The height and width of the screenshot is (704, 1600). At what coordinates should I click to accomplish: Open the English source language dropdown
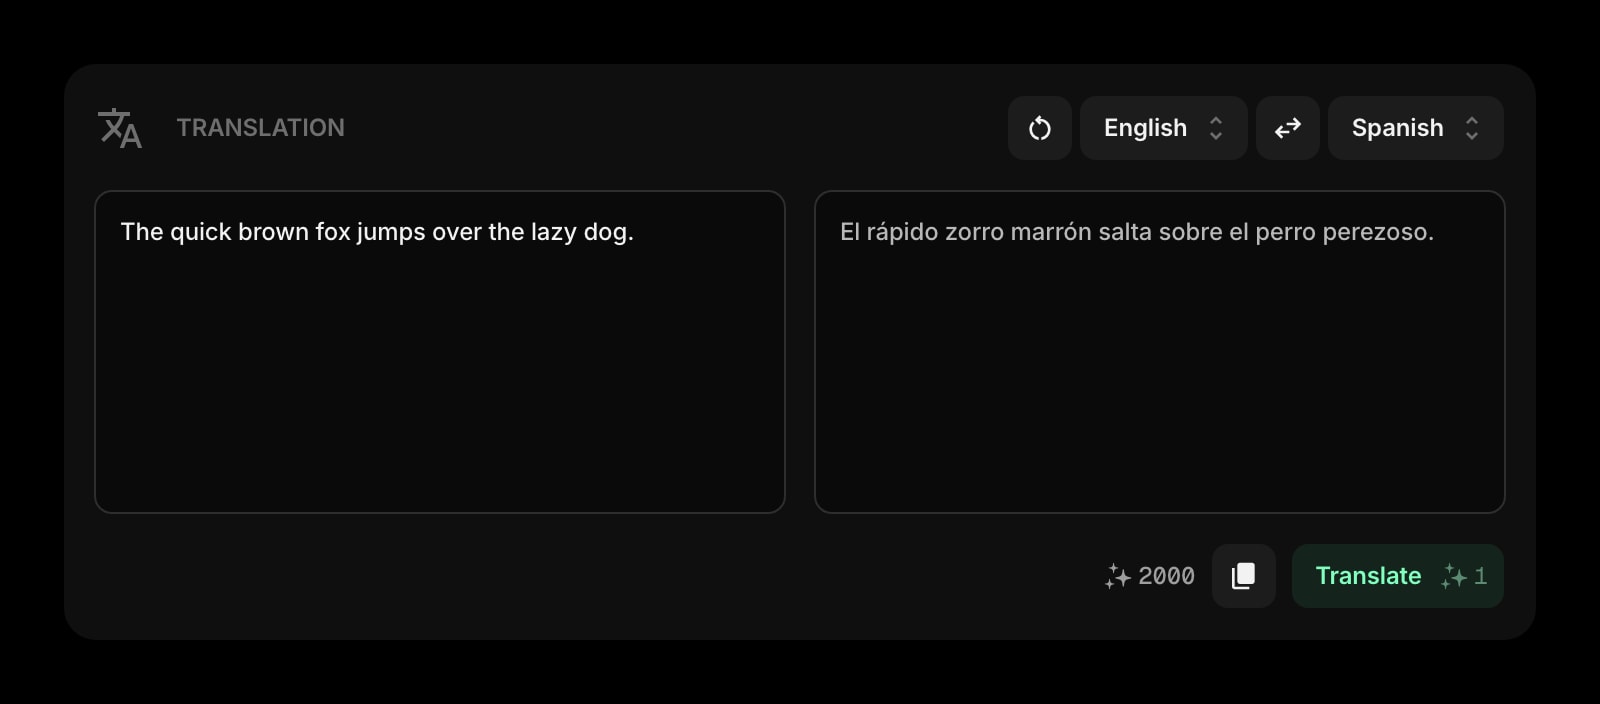(x=1163, y=128)
